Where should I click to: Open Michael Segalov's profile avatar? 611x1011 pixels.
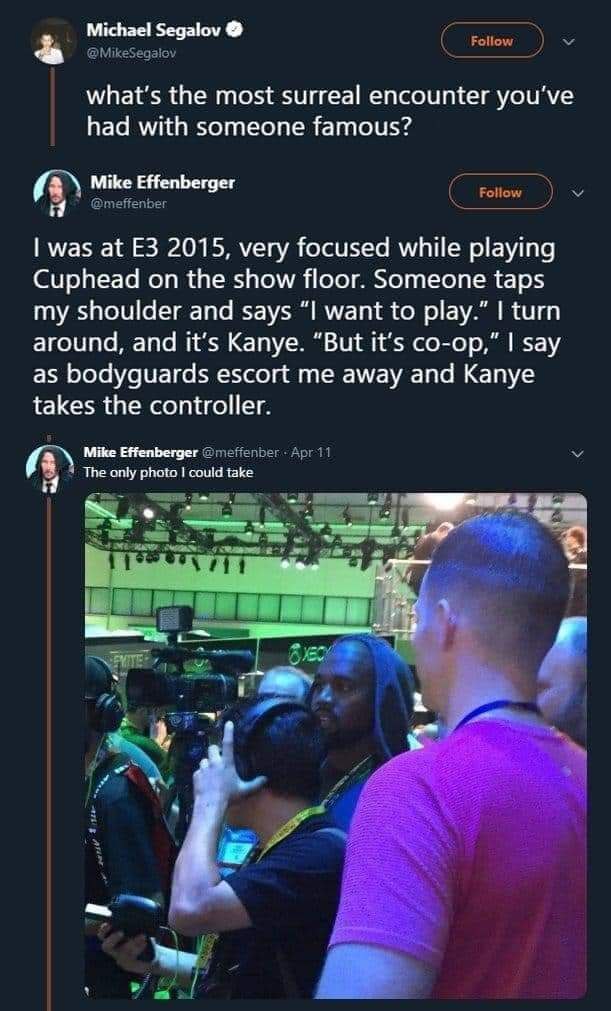coord(53,41)
